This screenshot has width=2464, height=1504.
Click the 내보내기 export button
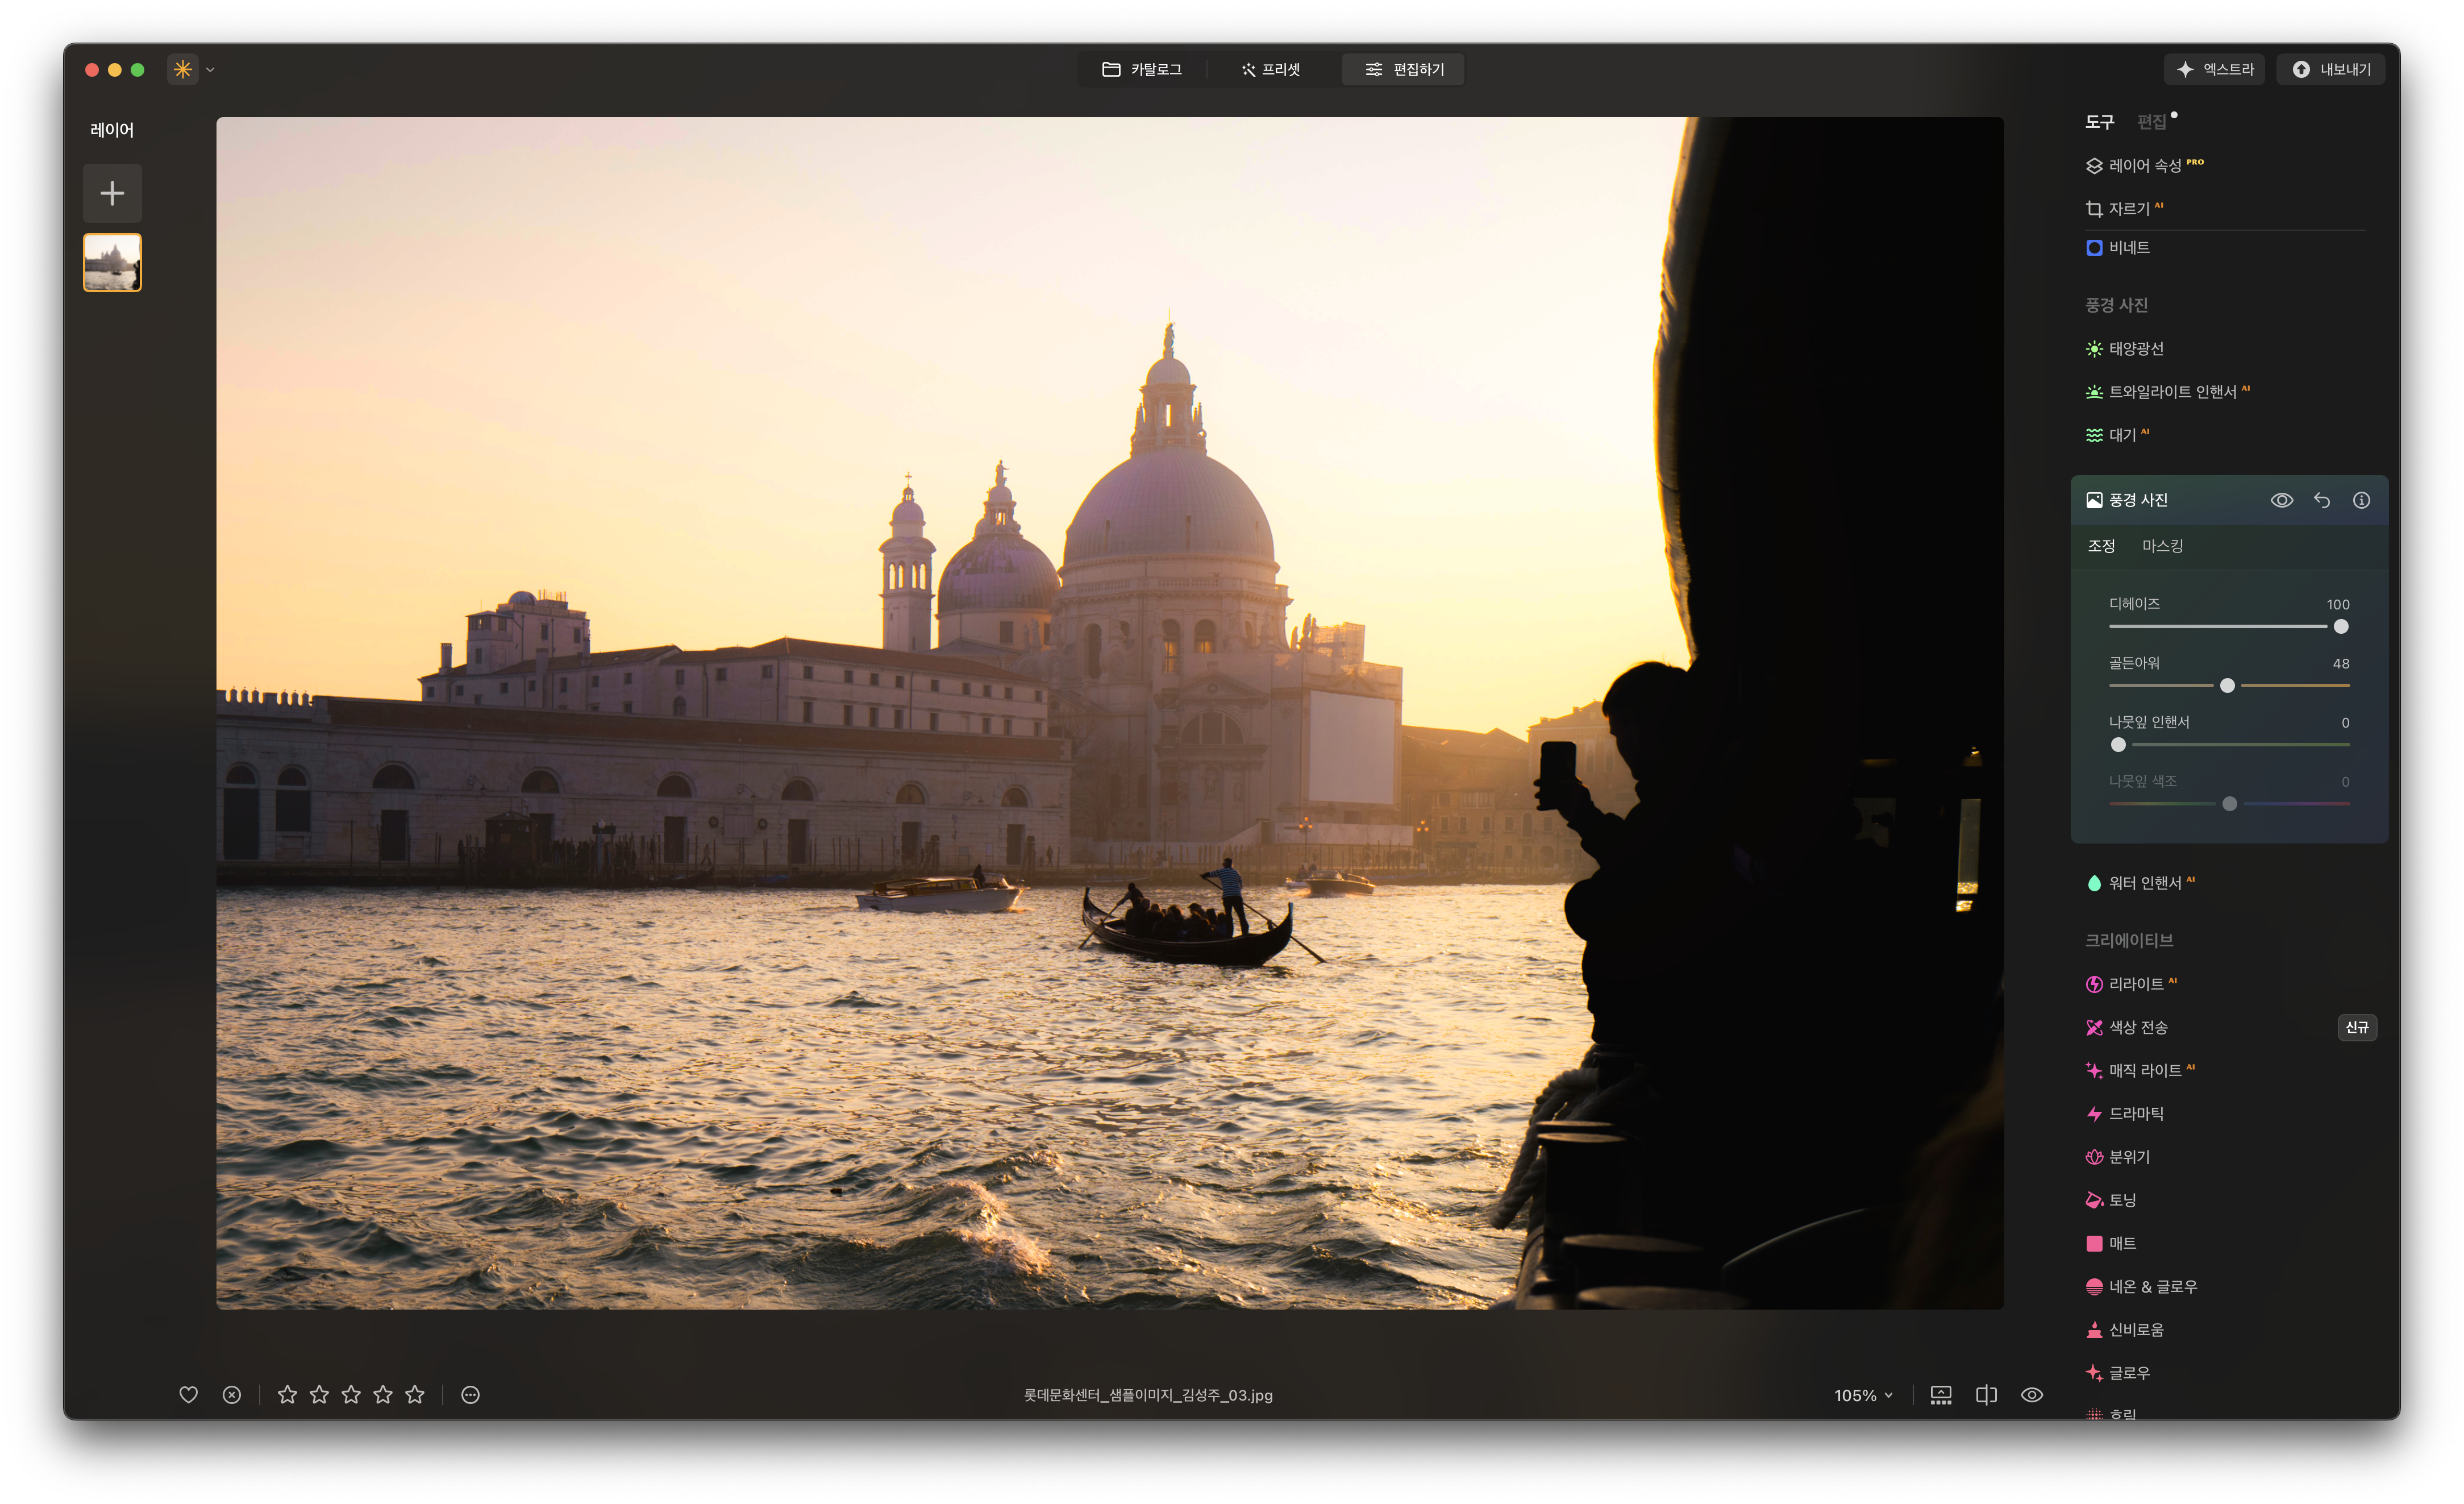2331,69
